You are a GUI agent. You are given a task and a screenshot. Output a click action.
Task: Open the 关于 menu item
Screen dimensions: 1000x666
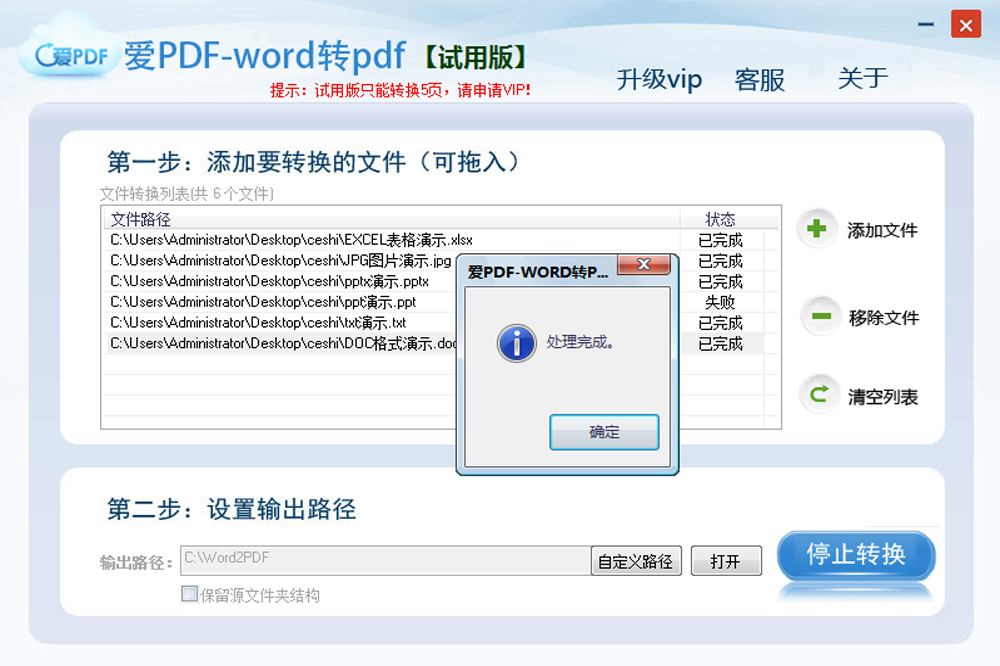(862, 78)
